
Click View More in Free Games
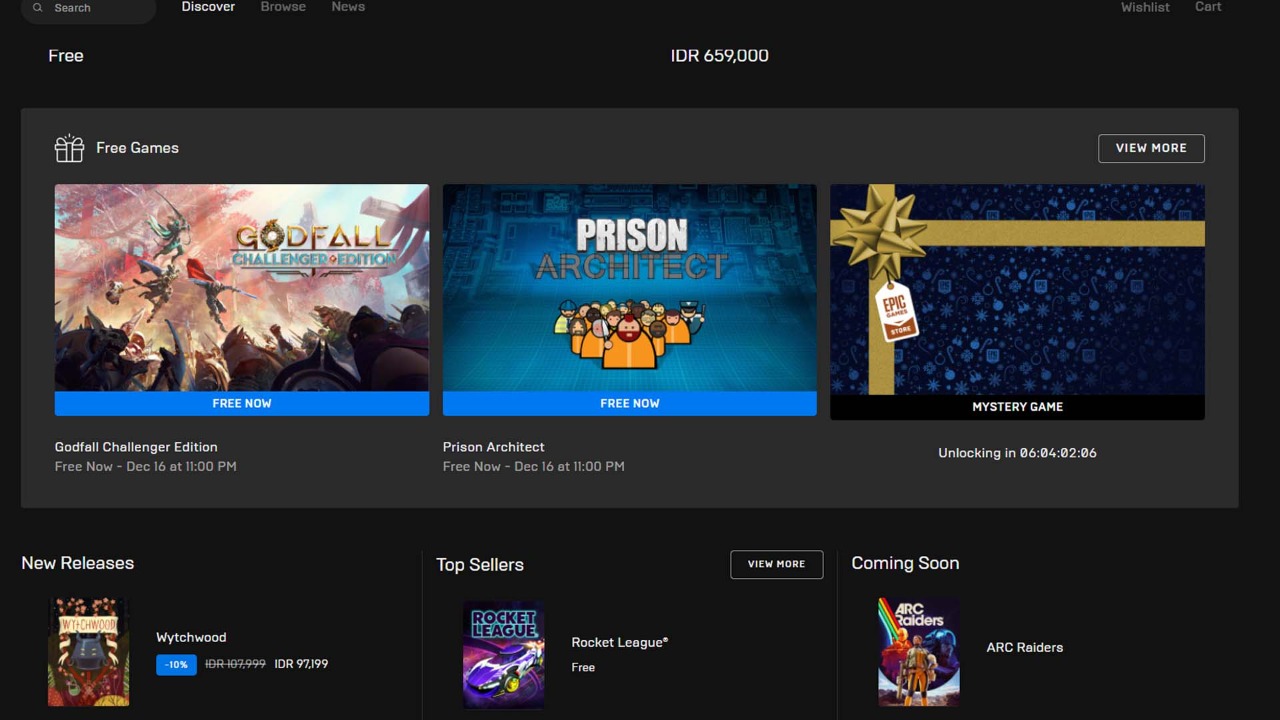pos(1151,148)
